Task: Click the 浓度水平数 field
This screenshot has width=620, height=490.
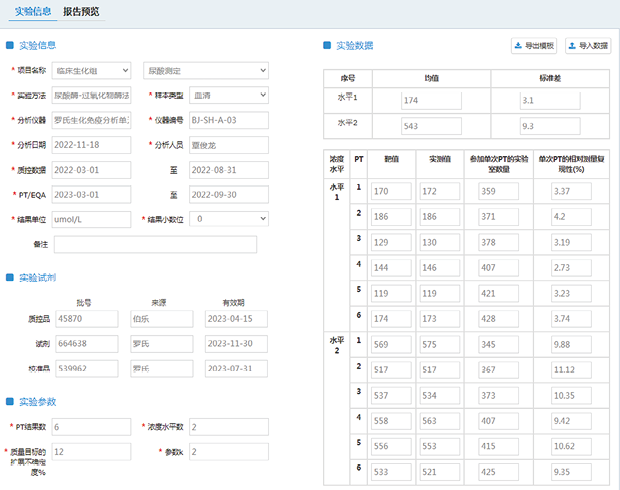Action: tap(229, 427)
